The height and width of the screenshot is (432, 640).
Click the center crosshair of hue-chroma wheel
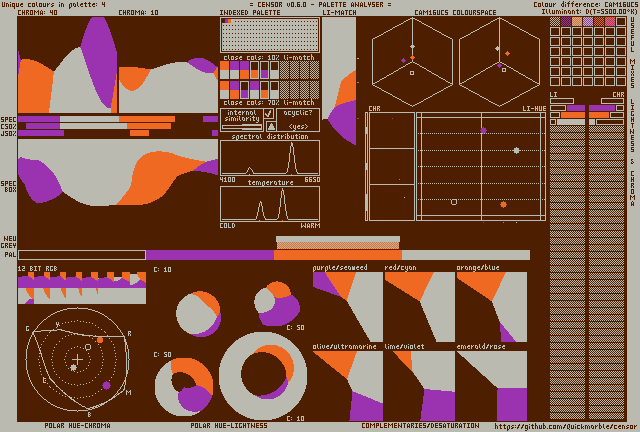pyautogui.click(x=78, y=359)
